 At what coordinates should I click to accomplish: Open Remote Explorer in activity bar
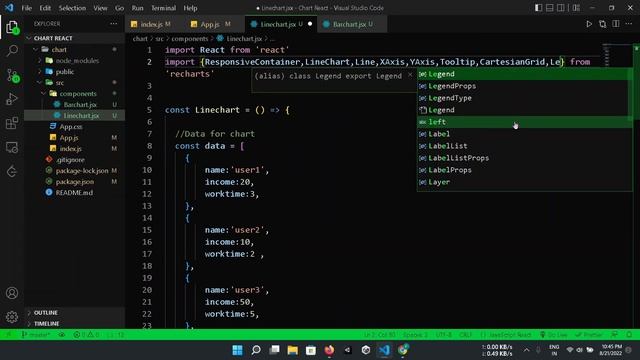click(12, 147)
